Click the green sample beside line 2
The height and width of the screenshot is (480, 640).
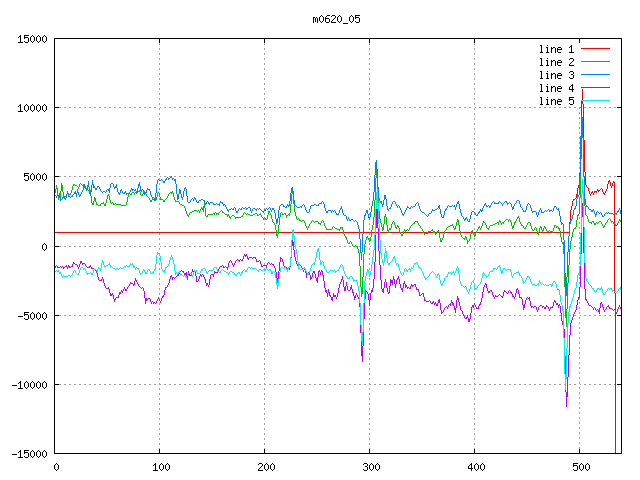pyautogui.click(x=595, y=62)
